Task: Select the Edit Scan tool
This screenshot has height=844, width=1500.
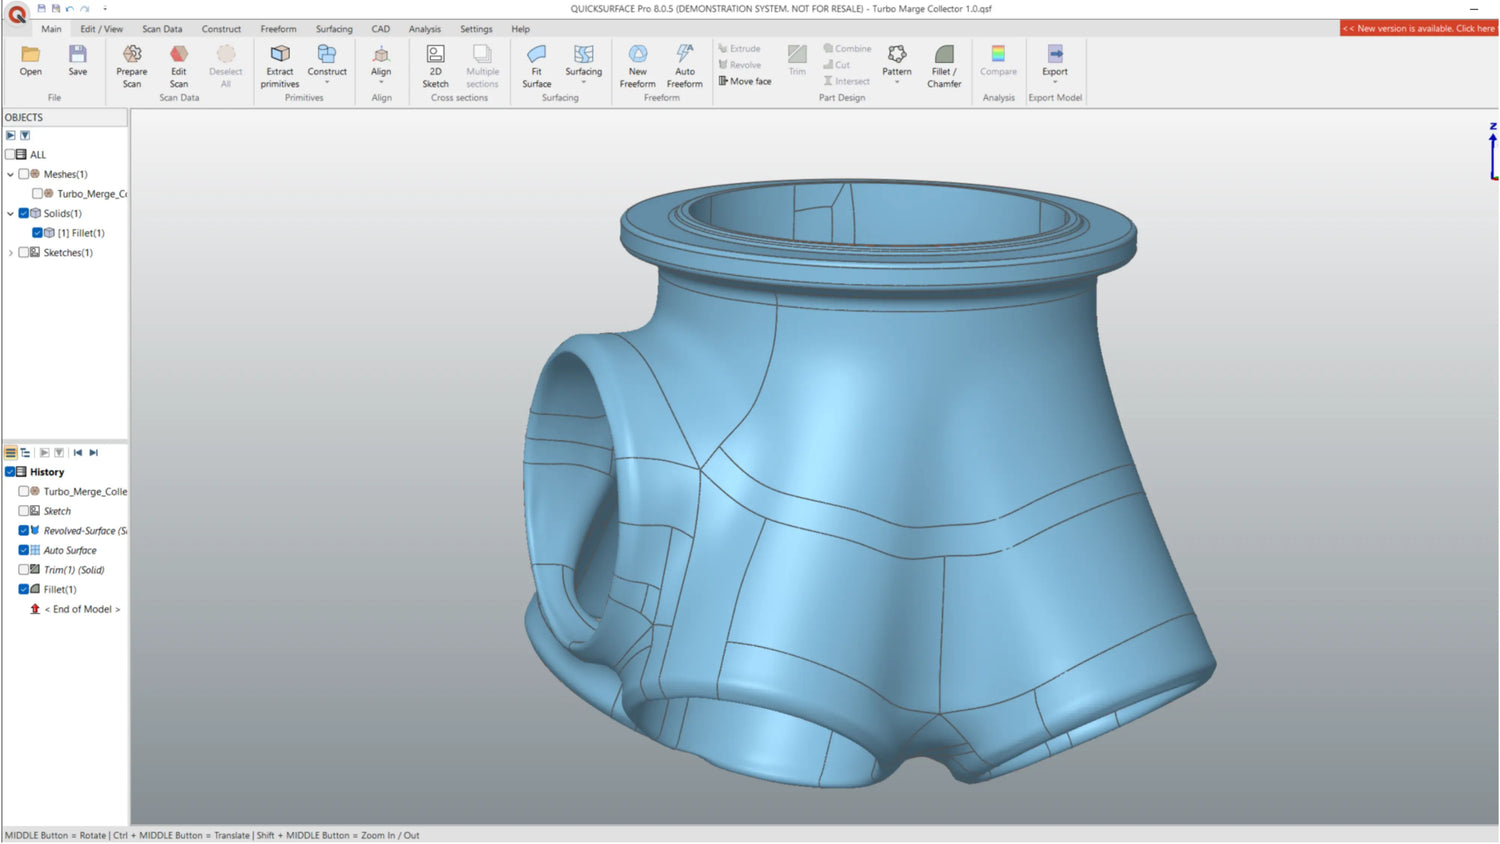Action: click(x=178, y=55)
